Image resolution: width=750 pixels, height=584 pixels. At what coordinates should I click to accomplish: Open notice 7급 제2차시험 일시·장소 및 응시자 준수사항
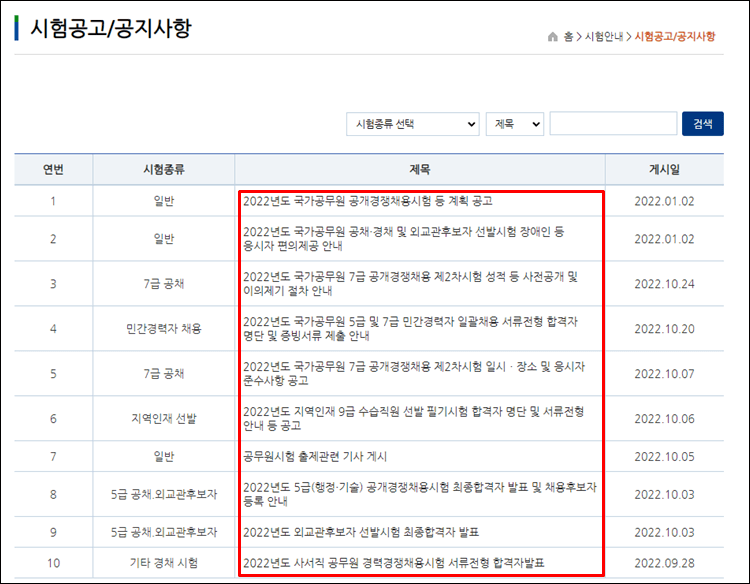414,374
